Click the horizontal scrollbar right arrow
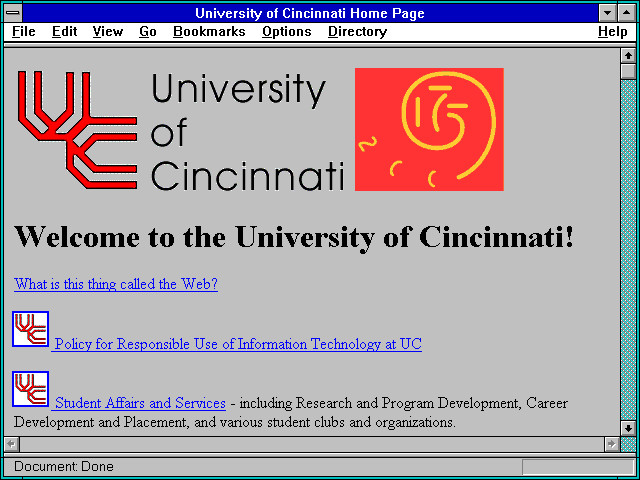 pyautogui.click(x=611, y=444)
